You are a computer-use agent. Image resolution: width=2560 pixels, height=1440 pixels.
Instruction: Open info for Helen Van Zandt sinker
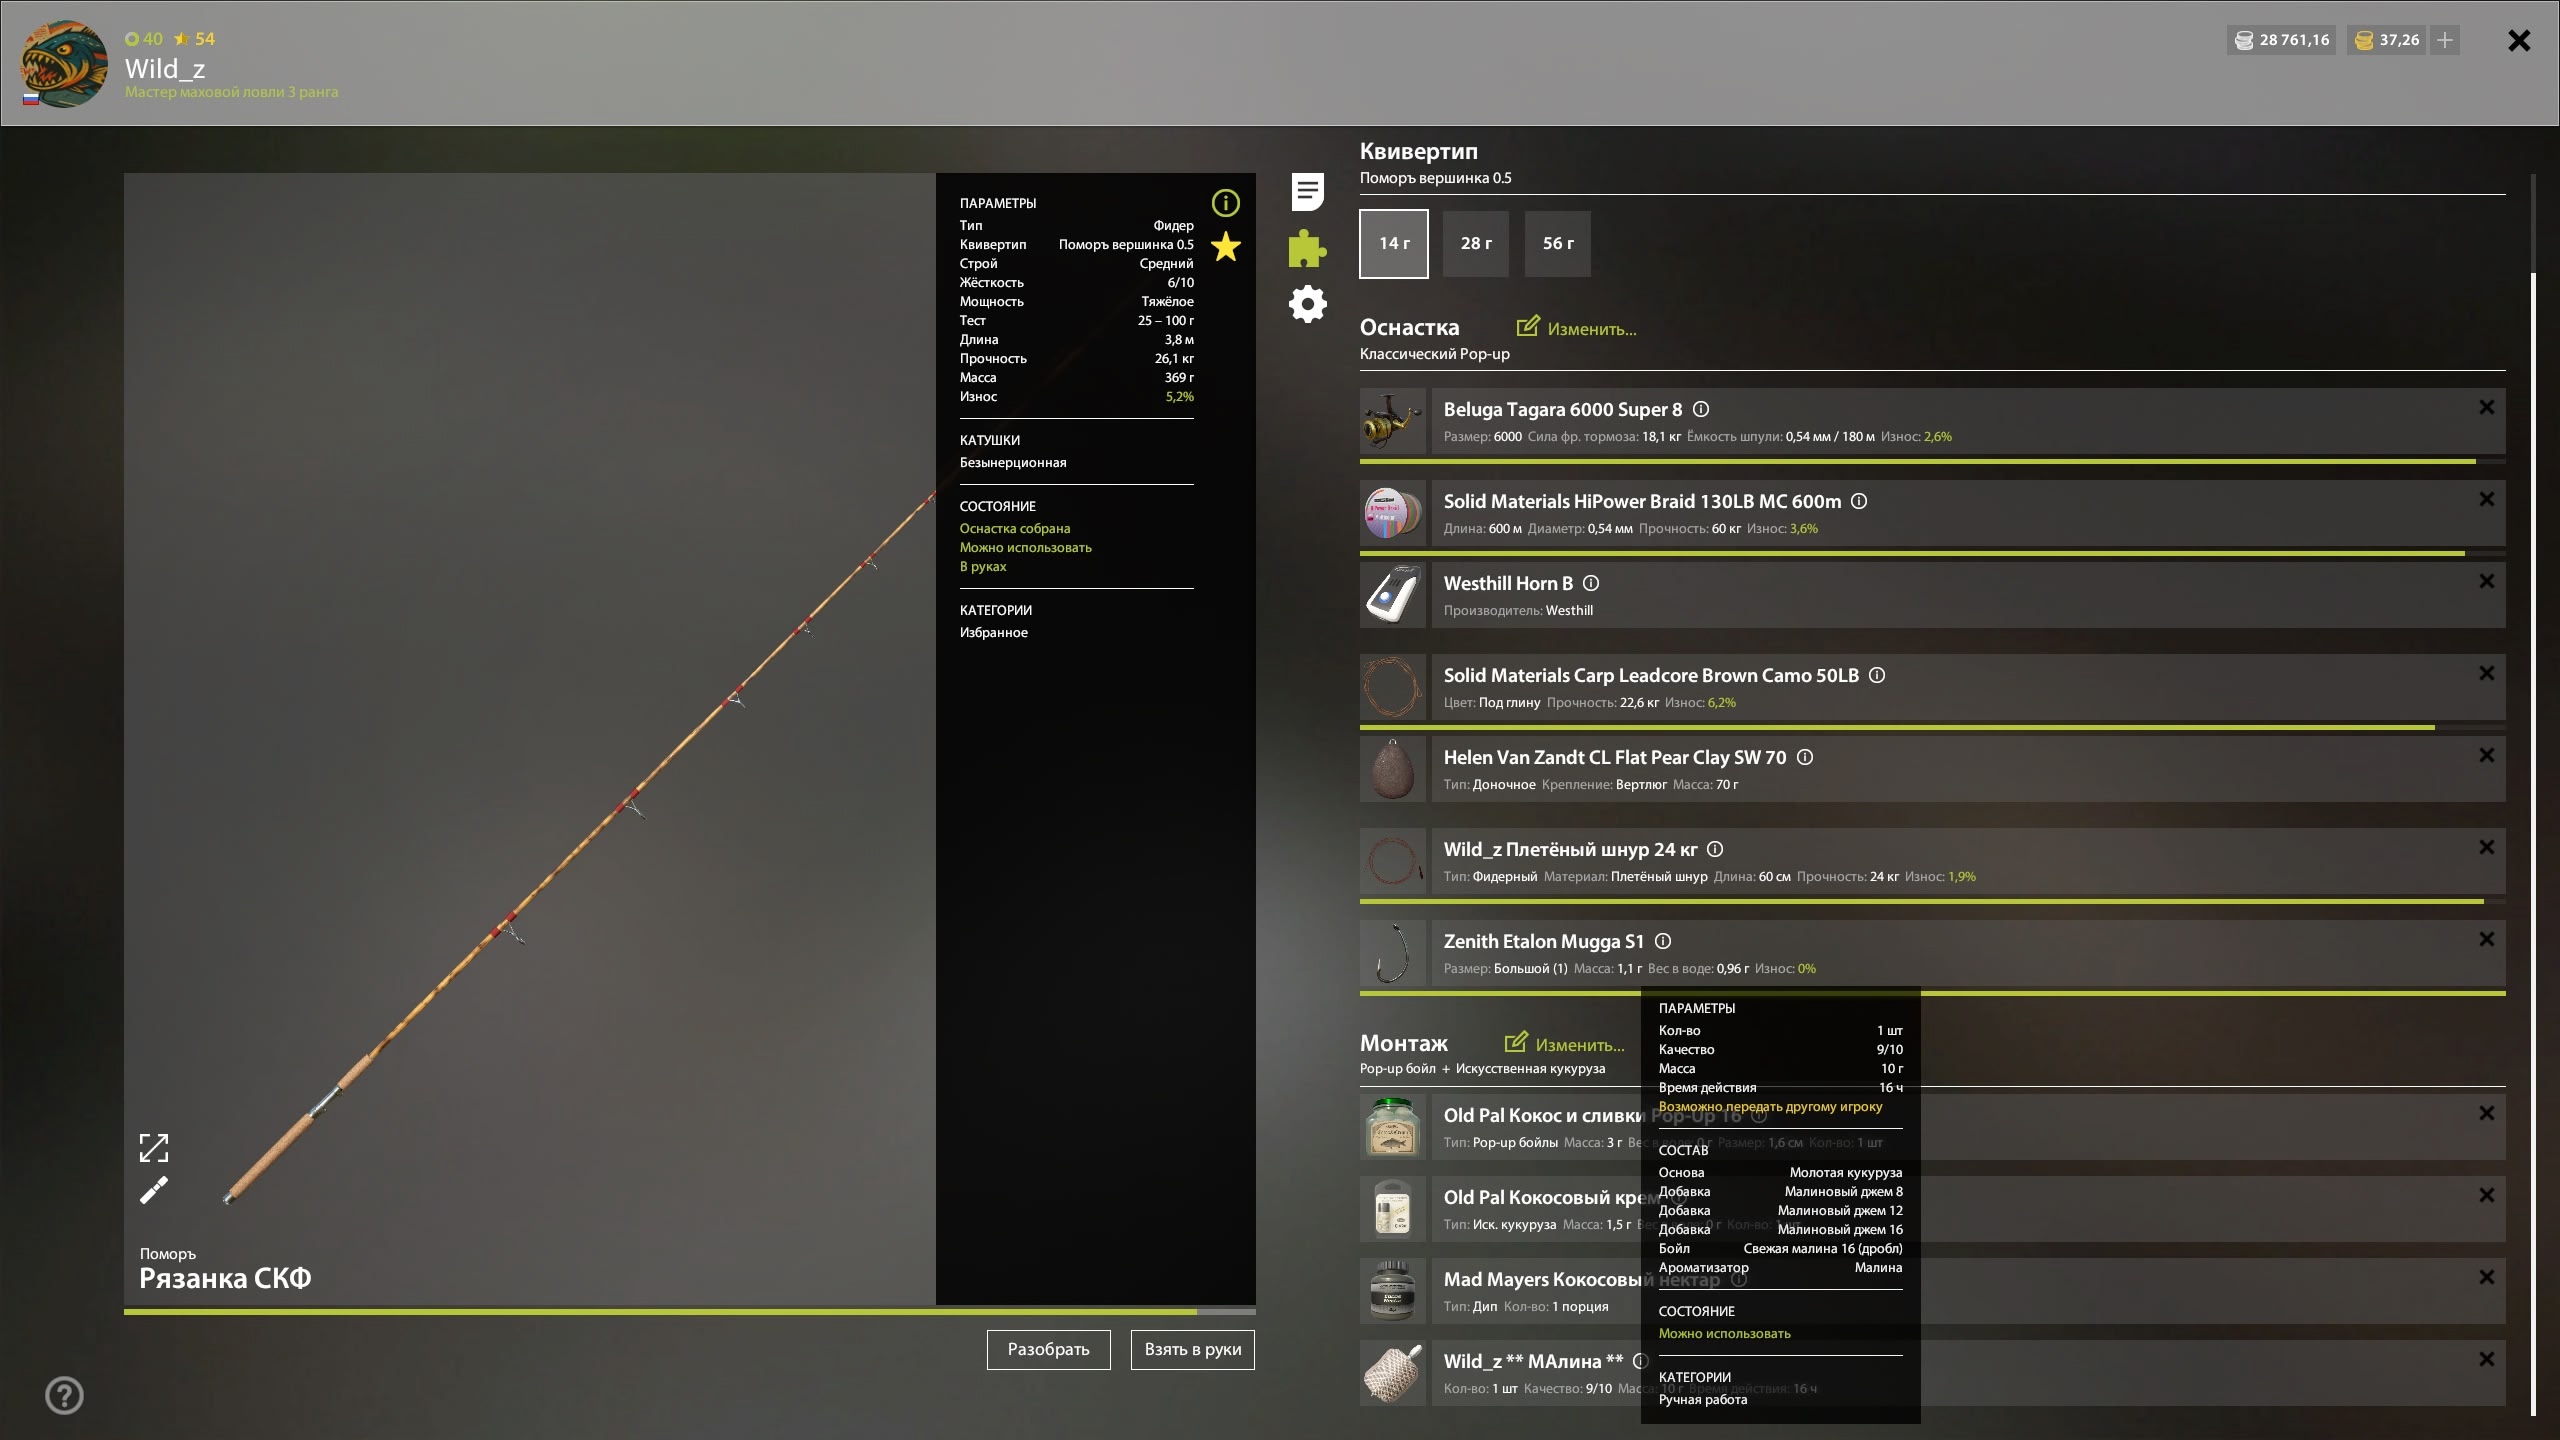[1805, 757]
